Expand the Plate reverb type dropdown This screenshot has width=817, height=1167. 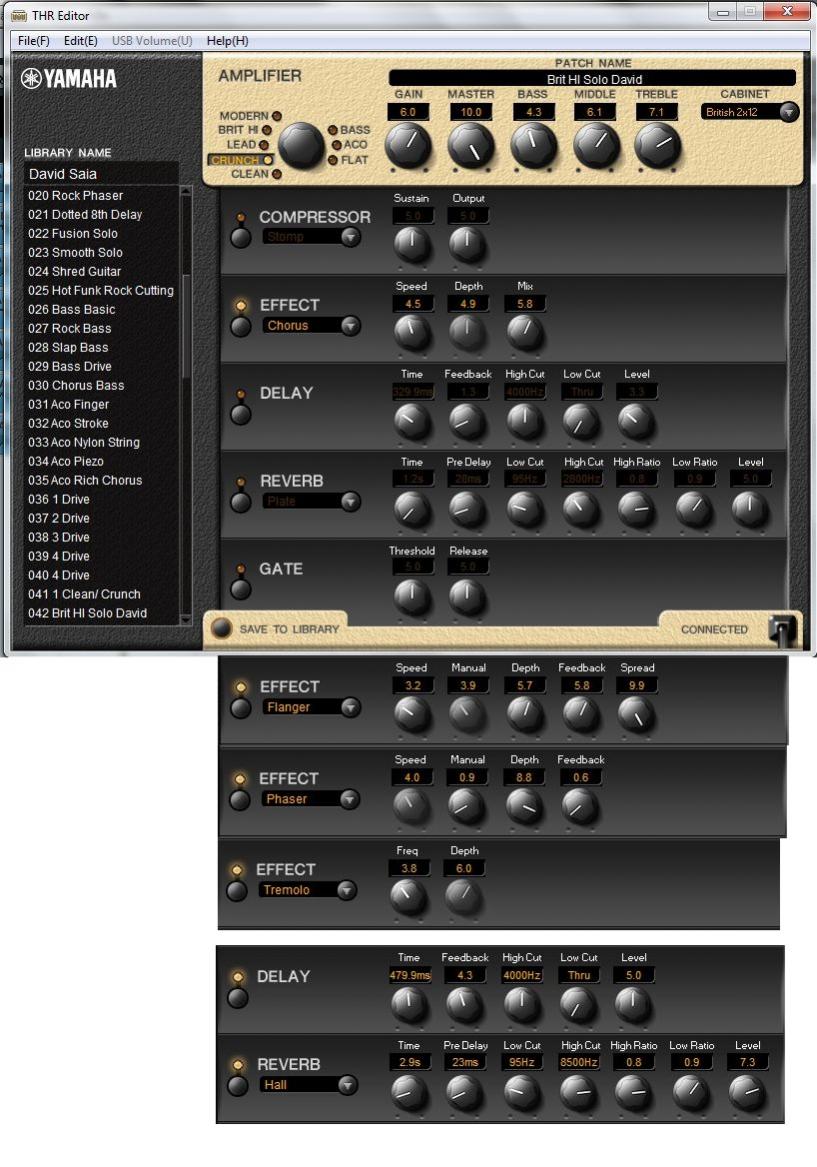[312, 501]
